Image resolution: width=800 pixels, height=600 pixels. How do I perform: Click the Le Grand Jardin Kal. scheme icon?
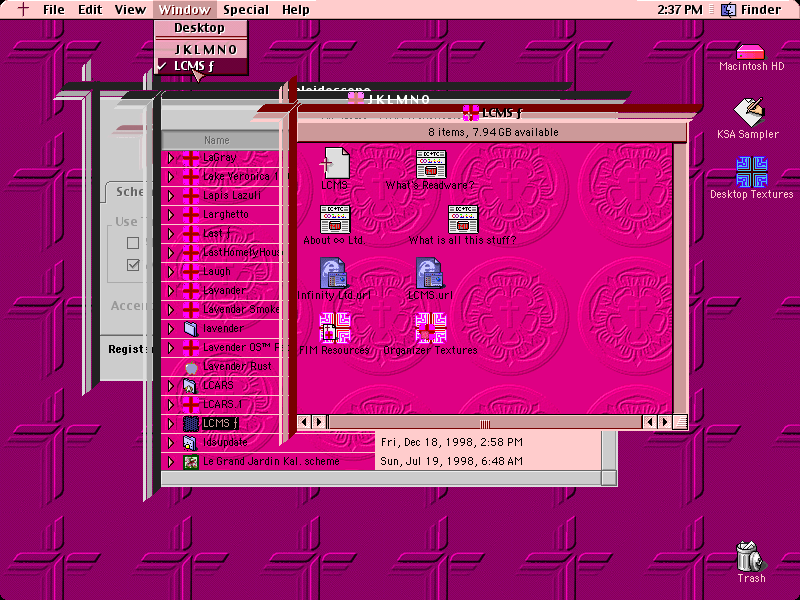coord(191,462)
